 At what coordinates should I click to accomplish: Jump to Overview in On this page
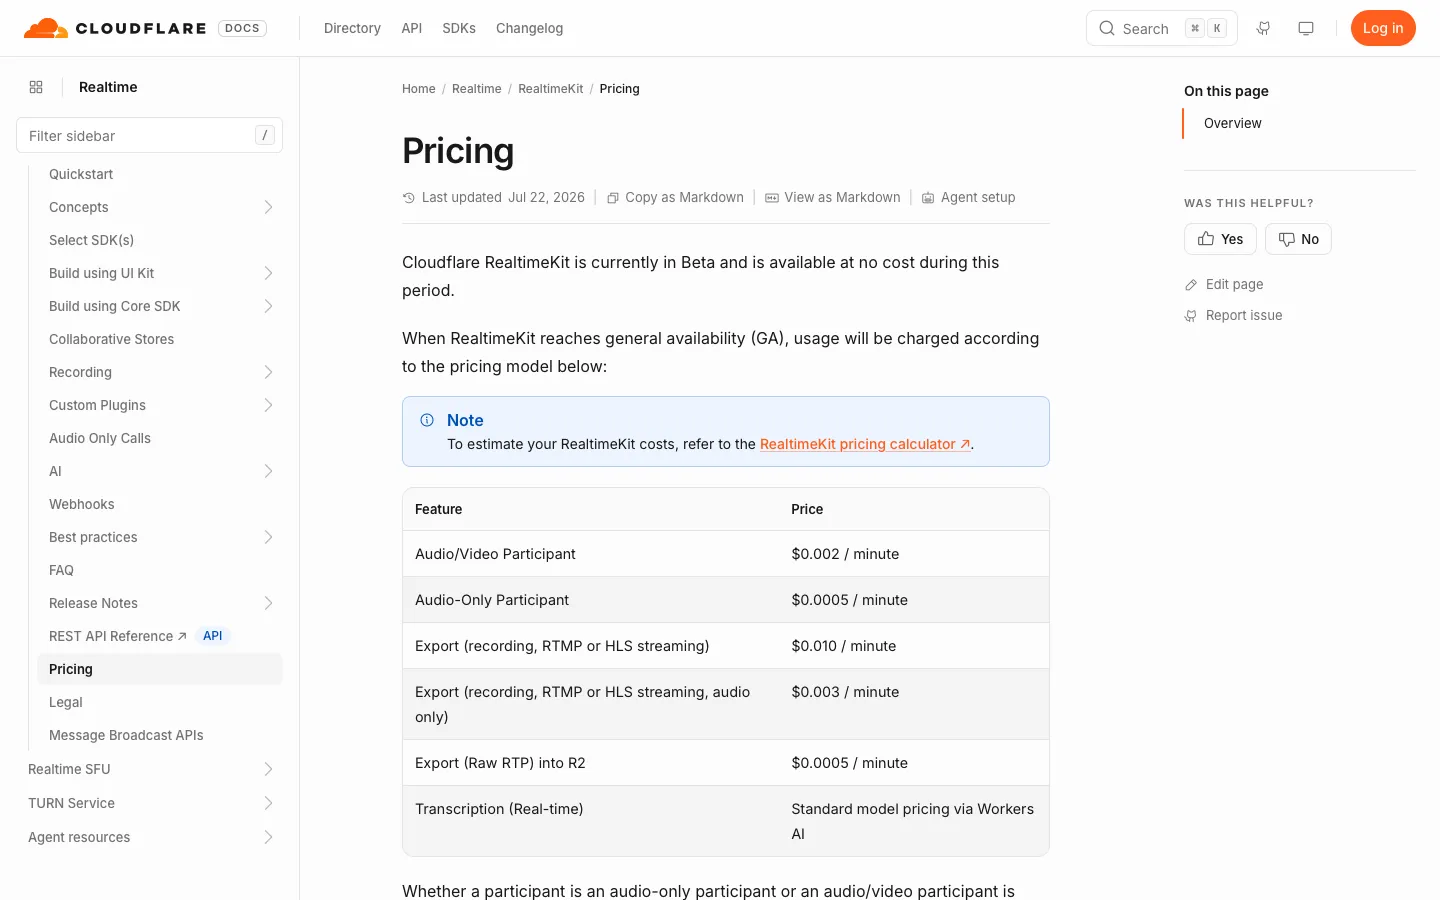pos(1233,123)
